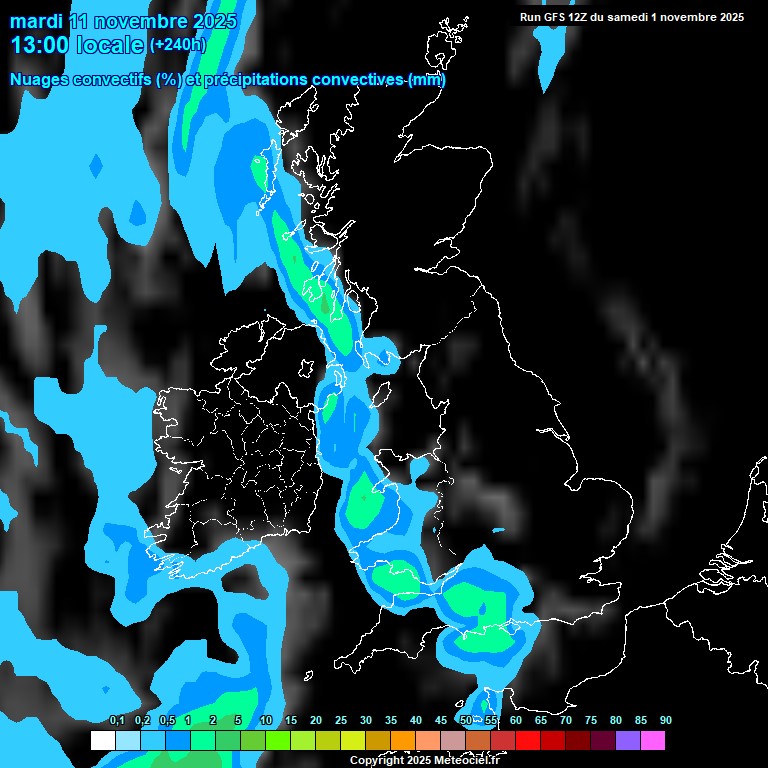The image size is (768, 768).
Task: Click the date title mardi 11 novembre 2025
Action: pos(123,21)
